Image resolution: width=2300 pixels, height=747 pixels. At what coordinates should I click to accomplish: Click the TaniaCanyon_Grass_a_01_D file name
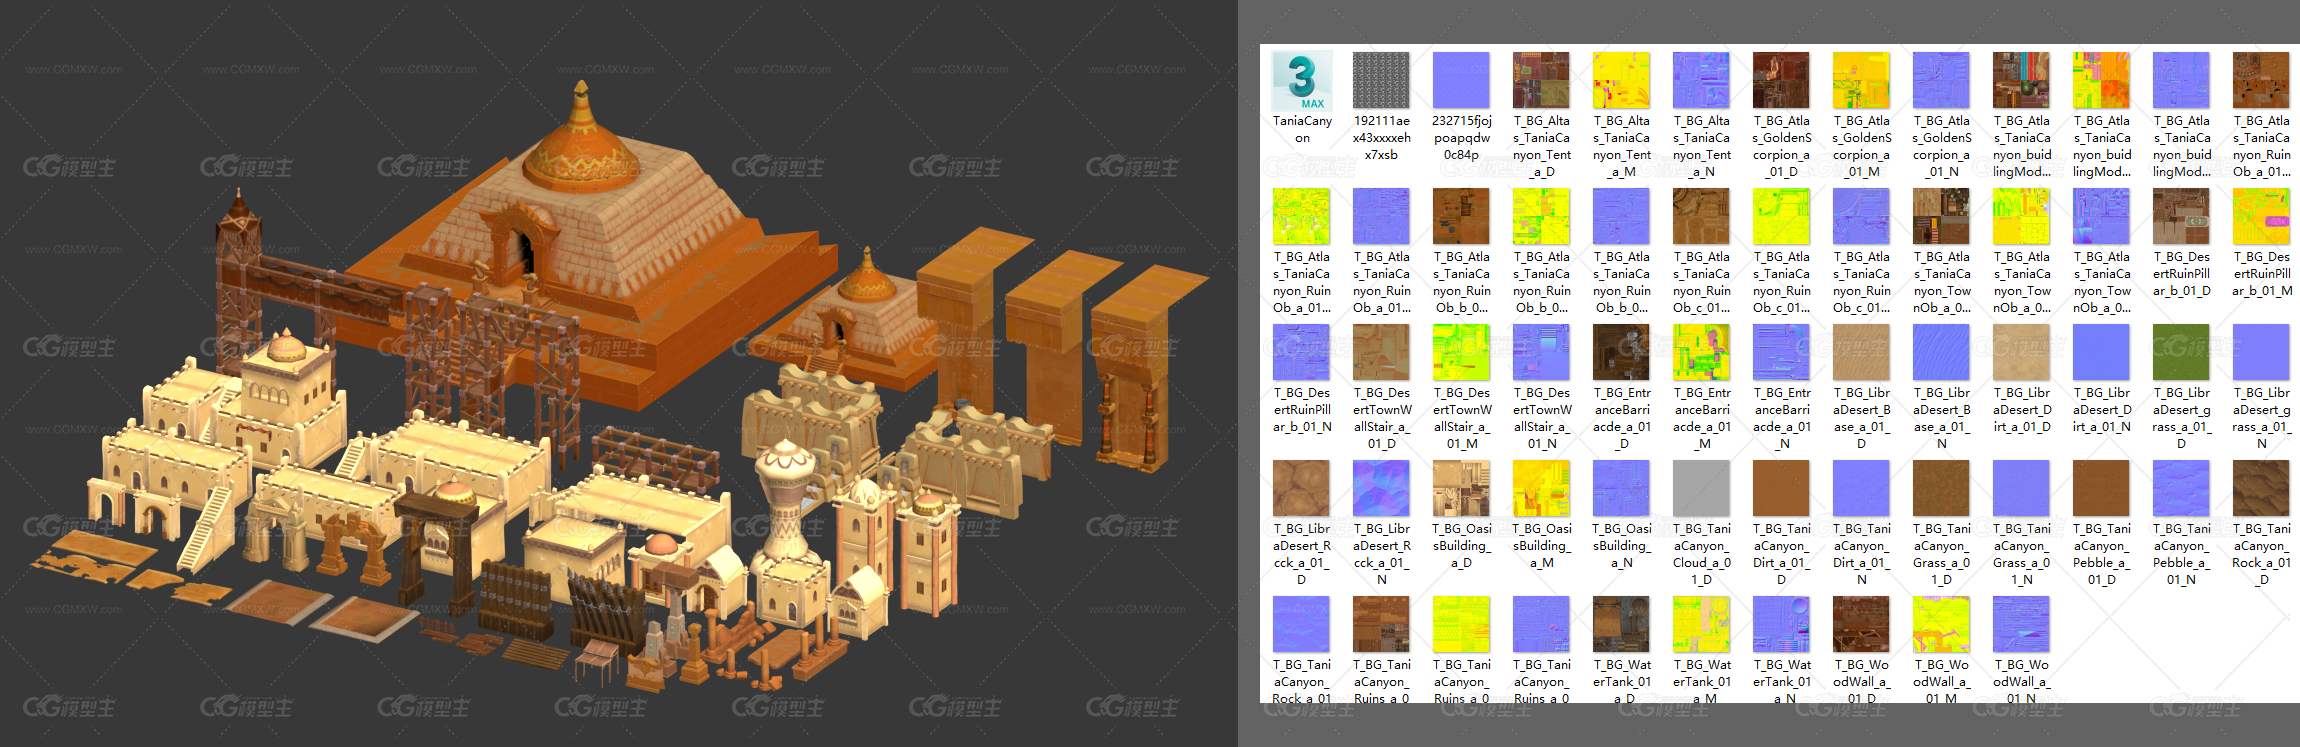1941,554
